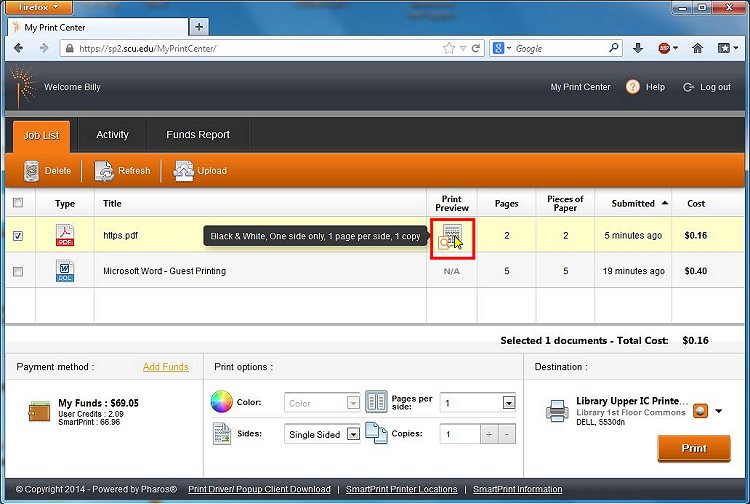The width and height of the screenshot is (750, 504).
Task: Click the Type column header
Action: (x=65, y=203)
